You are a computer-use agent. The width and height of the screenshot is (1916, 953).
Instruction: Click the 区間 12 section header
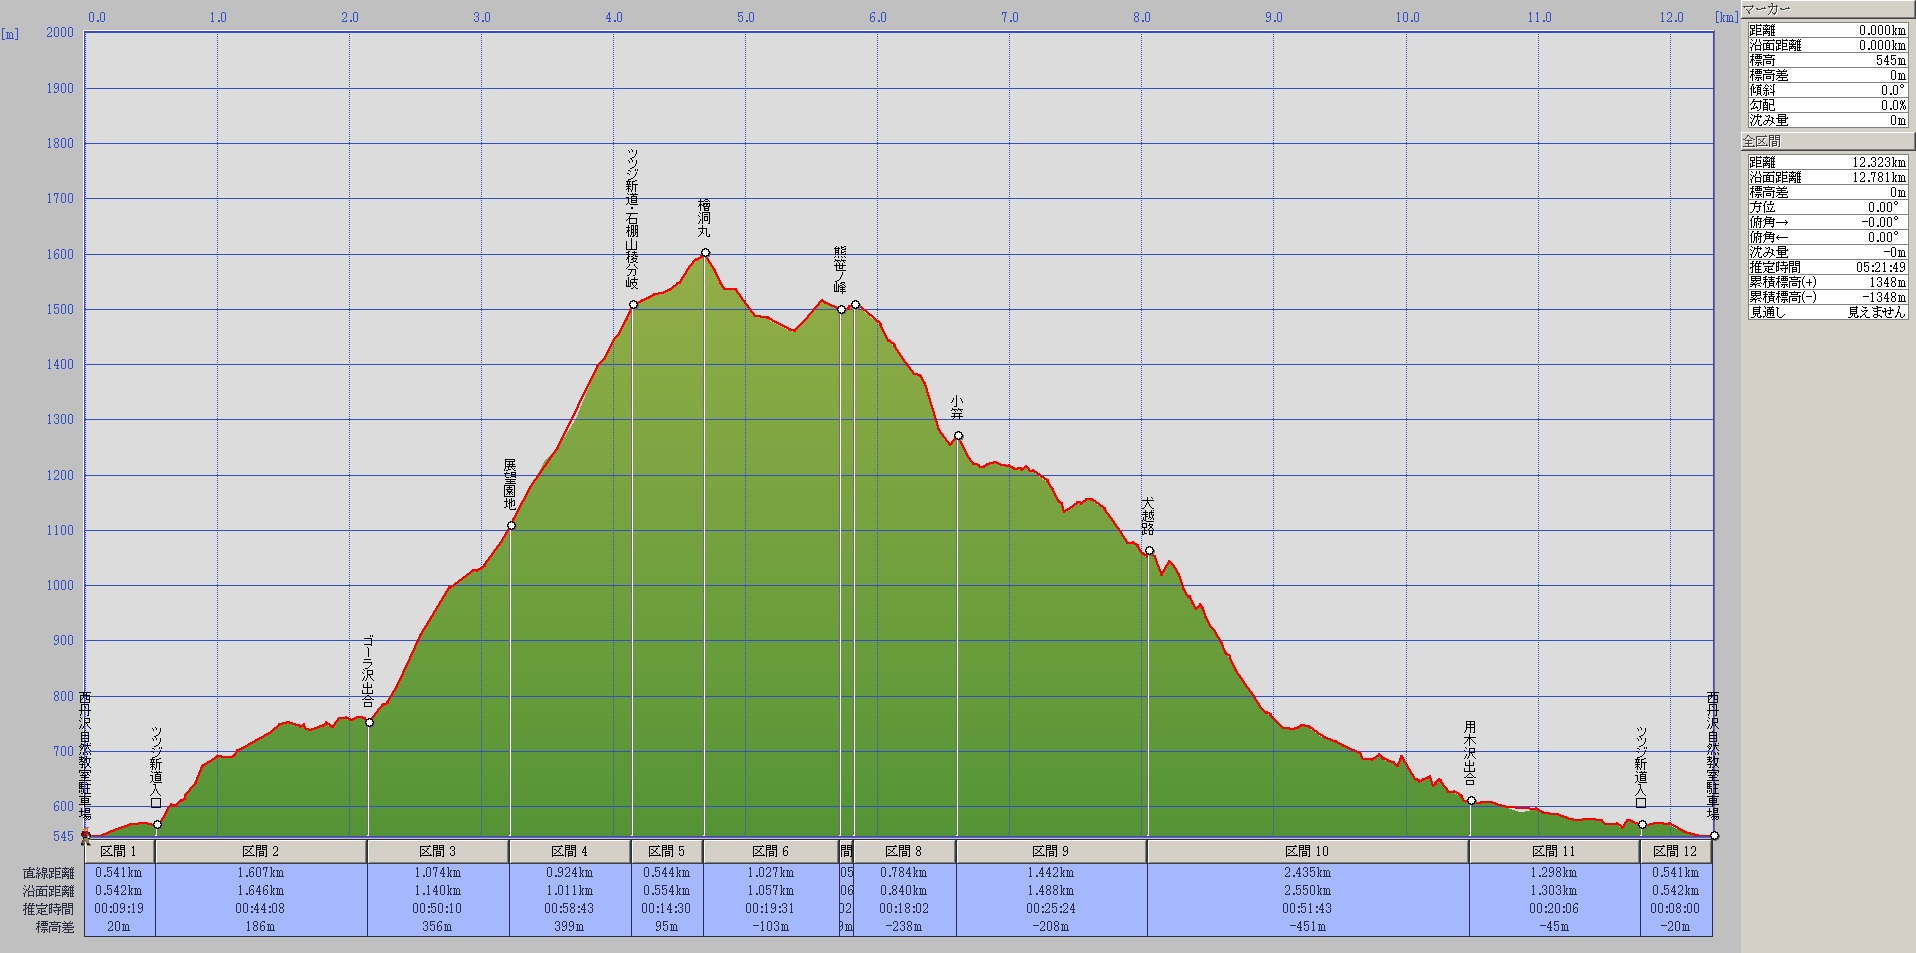coord(1675,851)
